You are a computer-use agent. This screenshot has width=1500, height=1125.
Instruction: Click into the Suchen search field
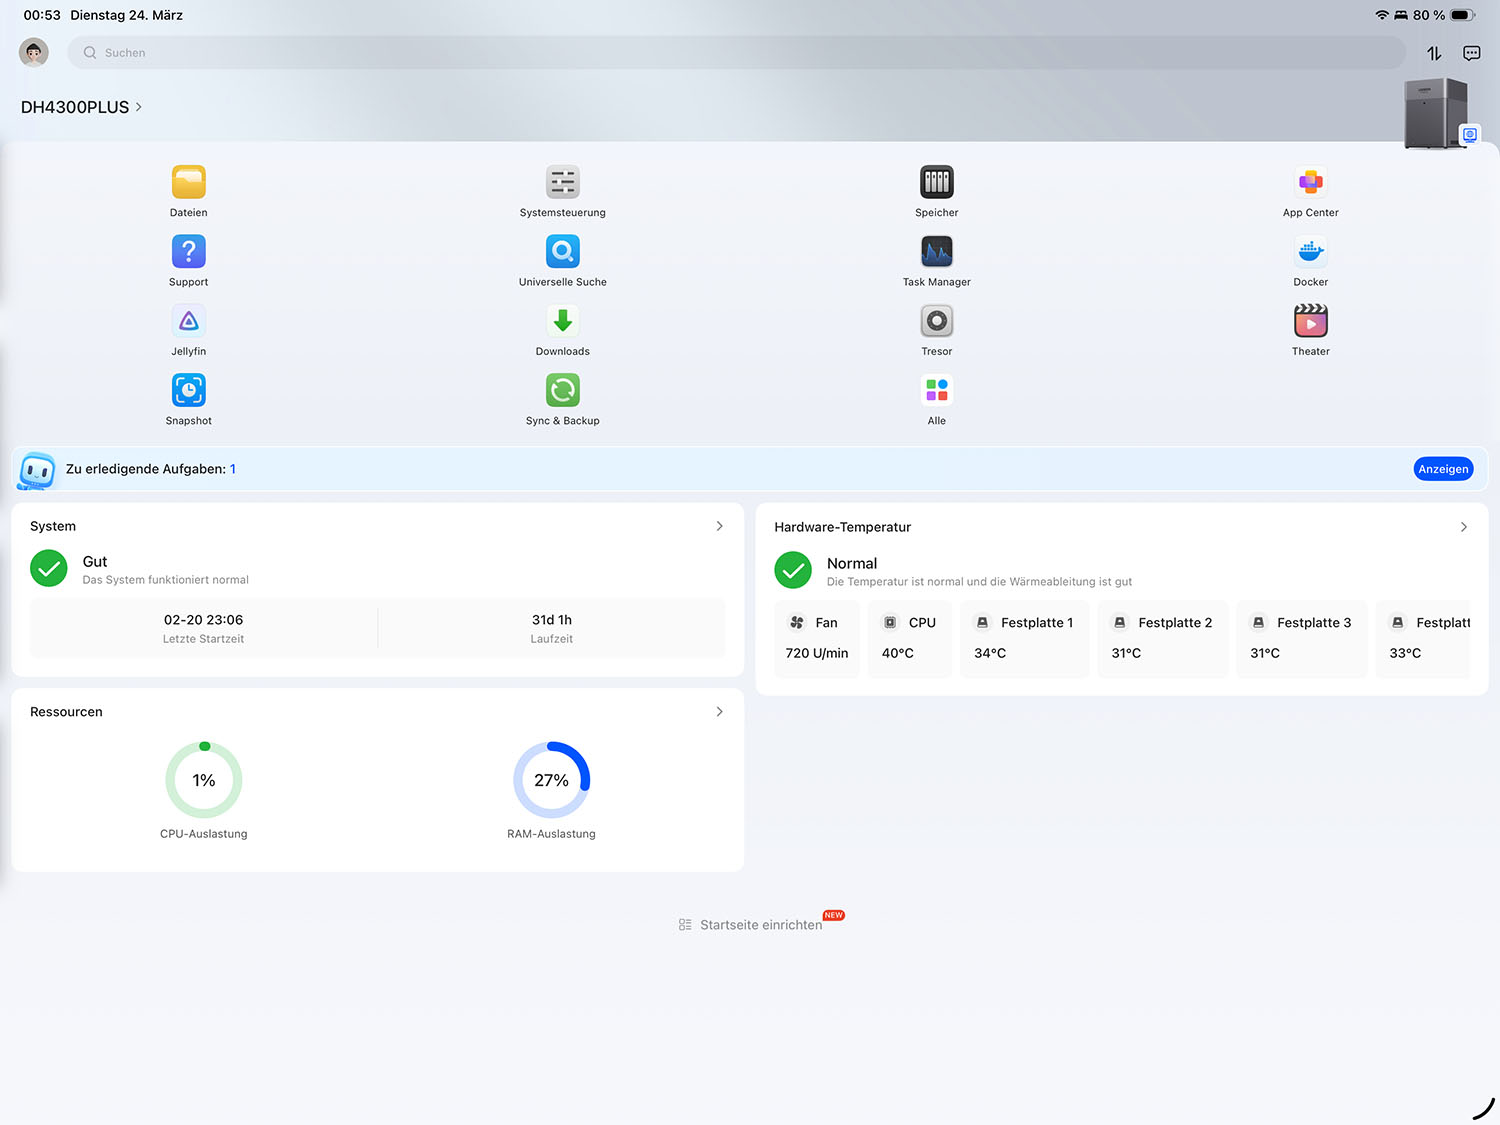tap(735, 53)
